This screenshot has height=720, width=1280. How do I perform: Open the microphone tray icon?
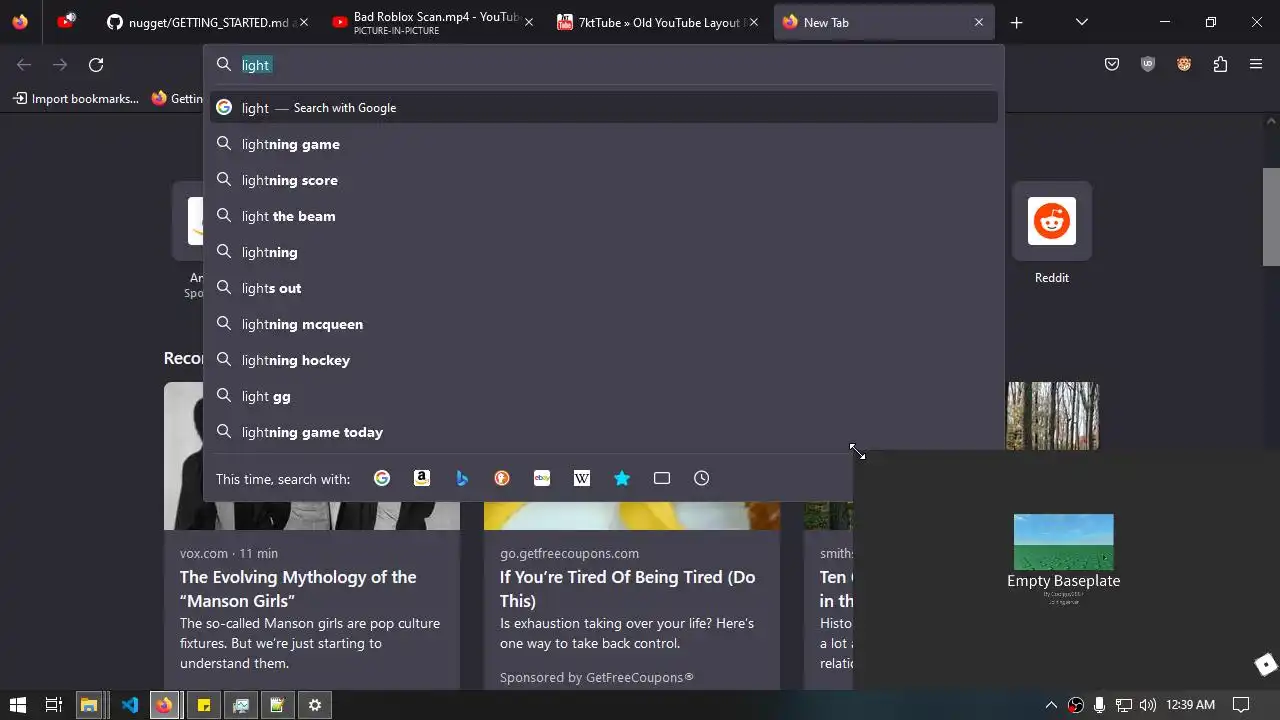[x=1099, y=705]
